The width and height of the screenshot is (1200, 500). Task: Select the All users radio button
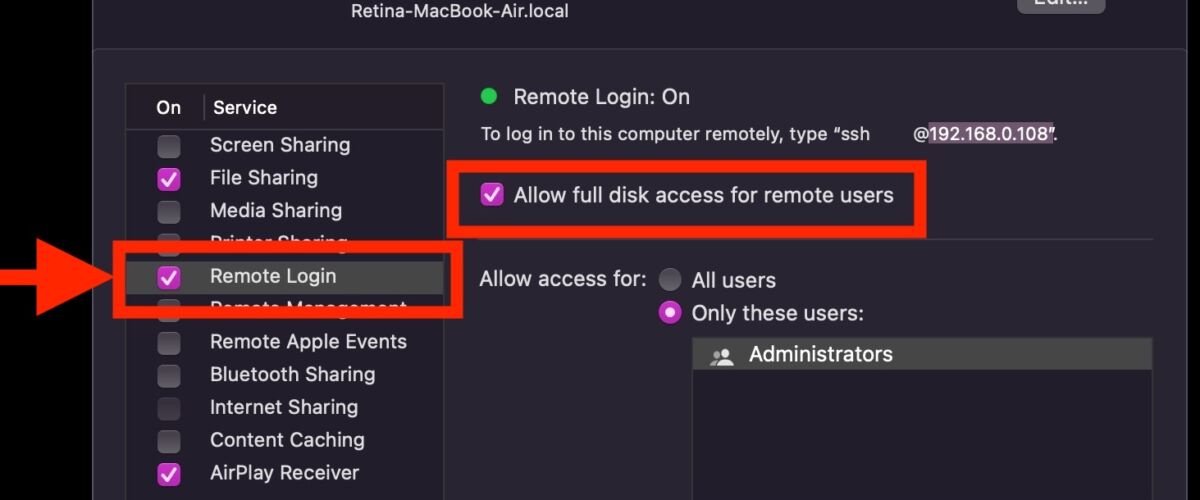[x=670, y=281]
